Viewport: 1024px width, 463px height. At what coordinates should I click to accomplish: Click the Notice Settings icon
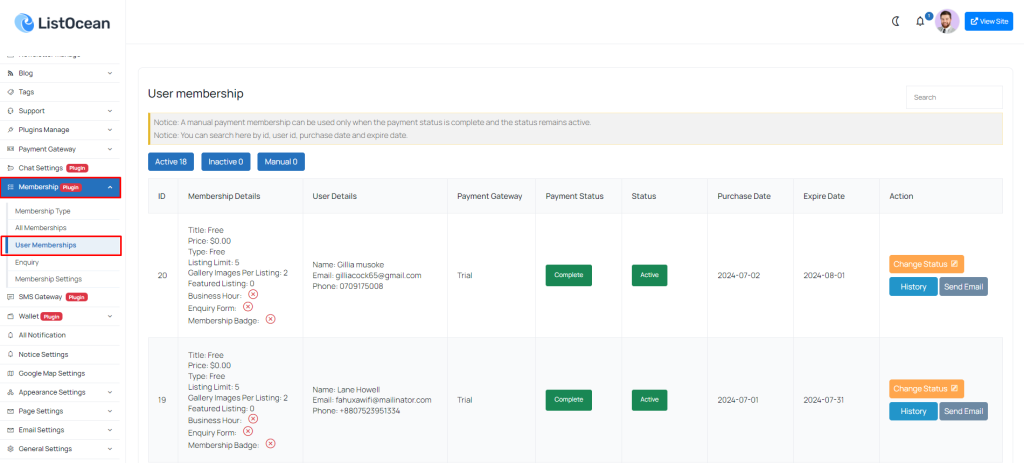[10, 354]
